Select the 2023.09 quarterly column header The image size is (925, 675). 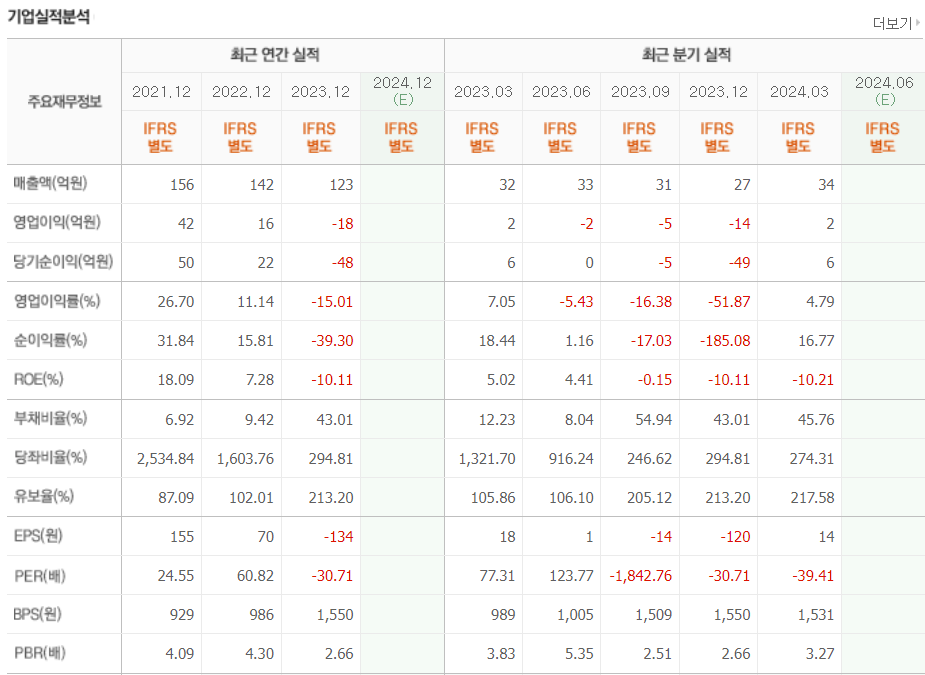pos(640,92)
